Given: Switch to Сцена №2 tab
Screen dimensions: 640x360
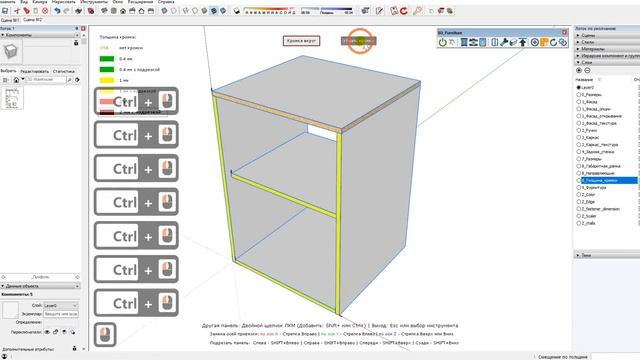Looking at the screenshot, I should point(32,20).
